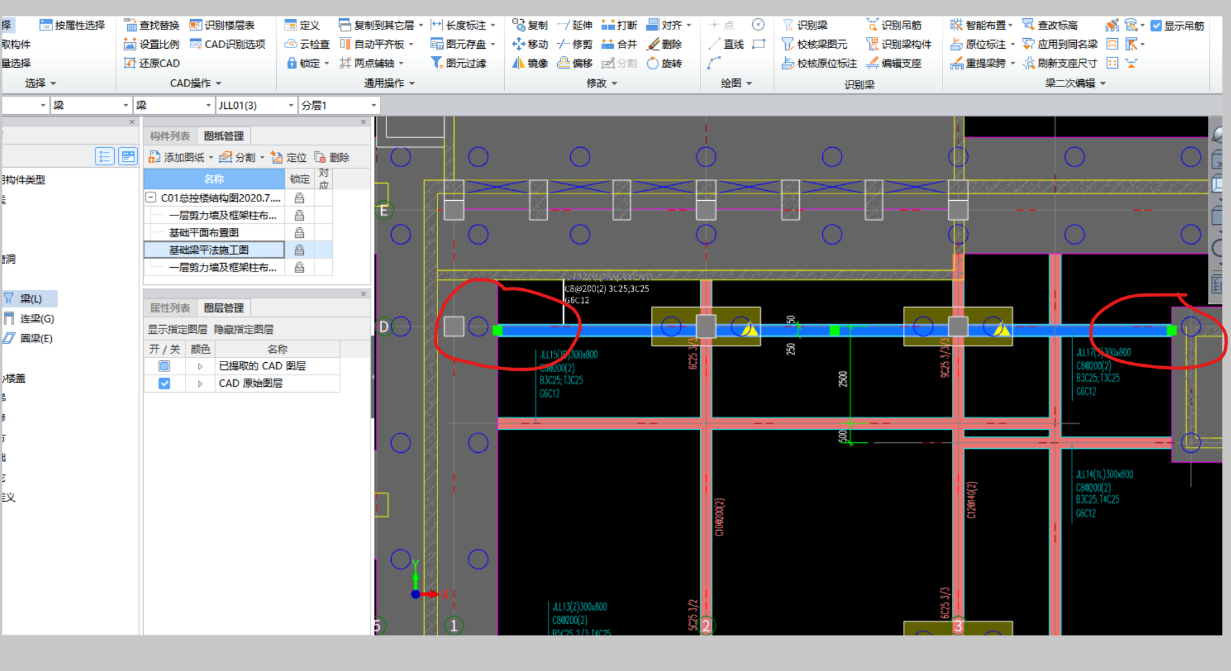Click 删除 in drawing management toolbar
The height and width of the screenshot is (671, 1231).
(x=332, y=157)
